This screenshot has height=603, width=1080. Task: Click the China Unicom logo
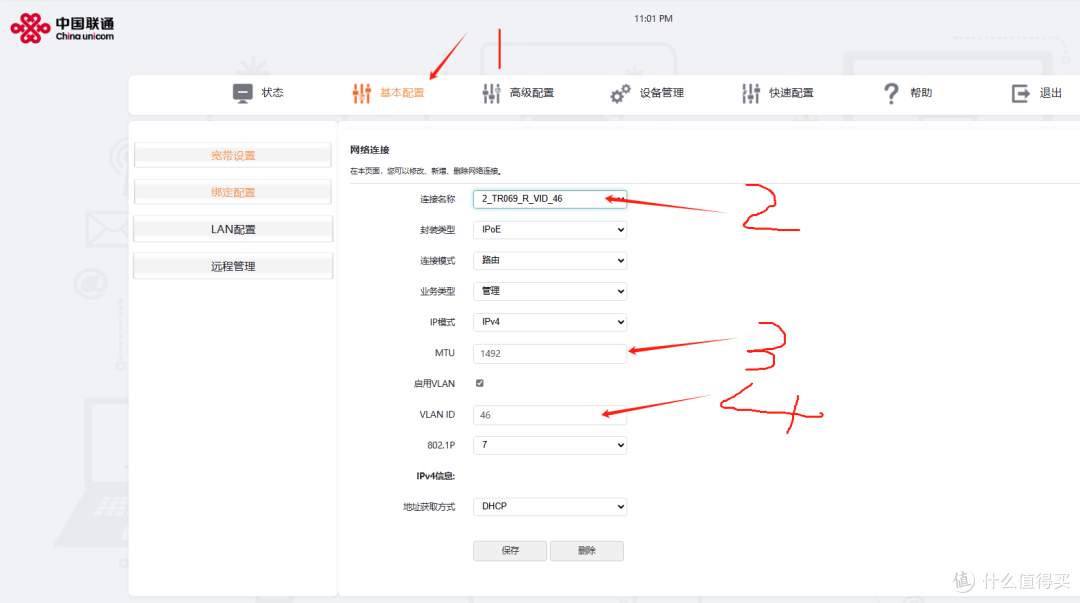tap(62, 28)
